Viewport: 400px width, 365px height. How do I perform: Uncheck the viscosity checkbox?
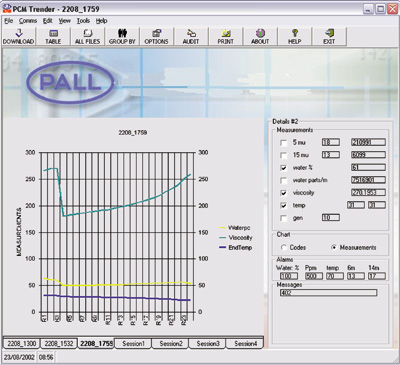click(x=284, y=193)
